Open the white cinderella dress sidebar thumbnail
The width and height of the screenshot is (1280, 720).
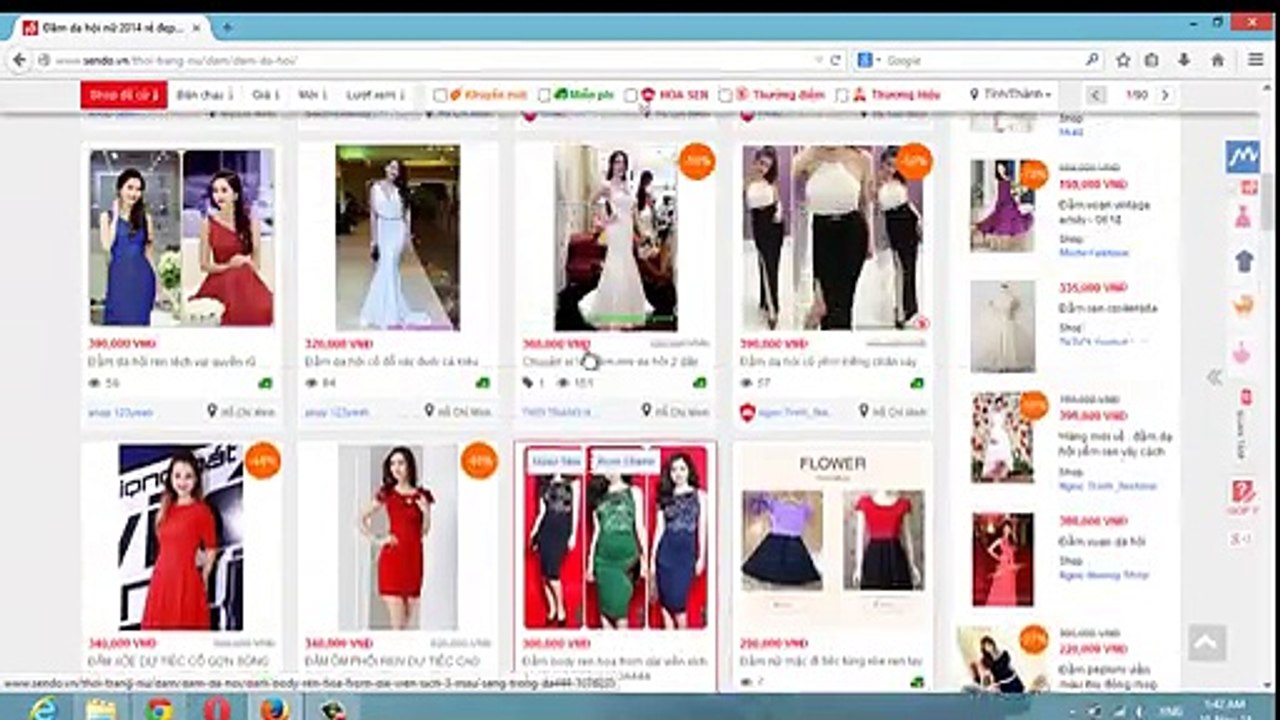[1002, 326]
